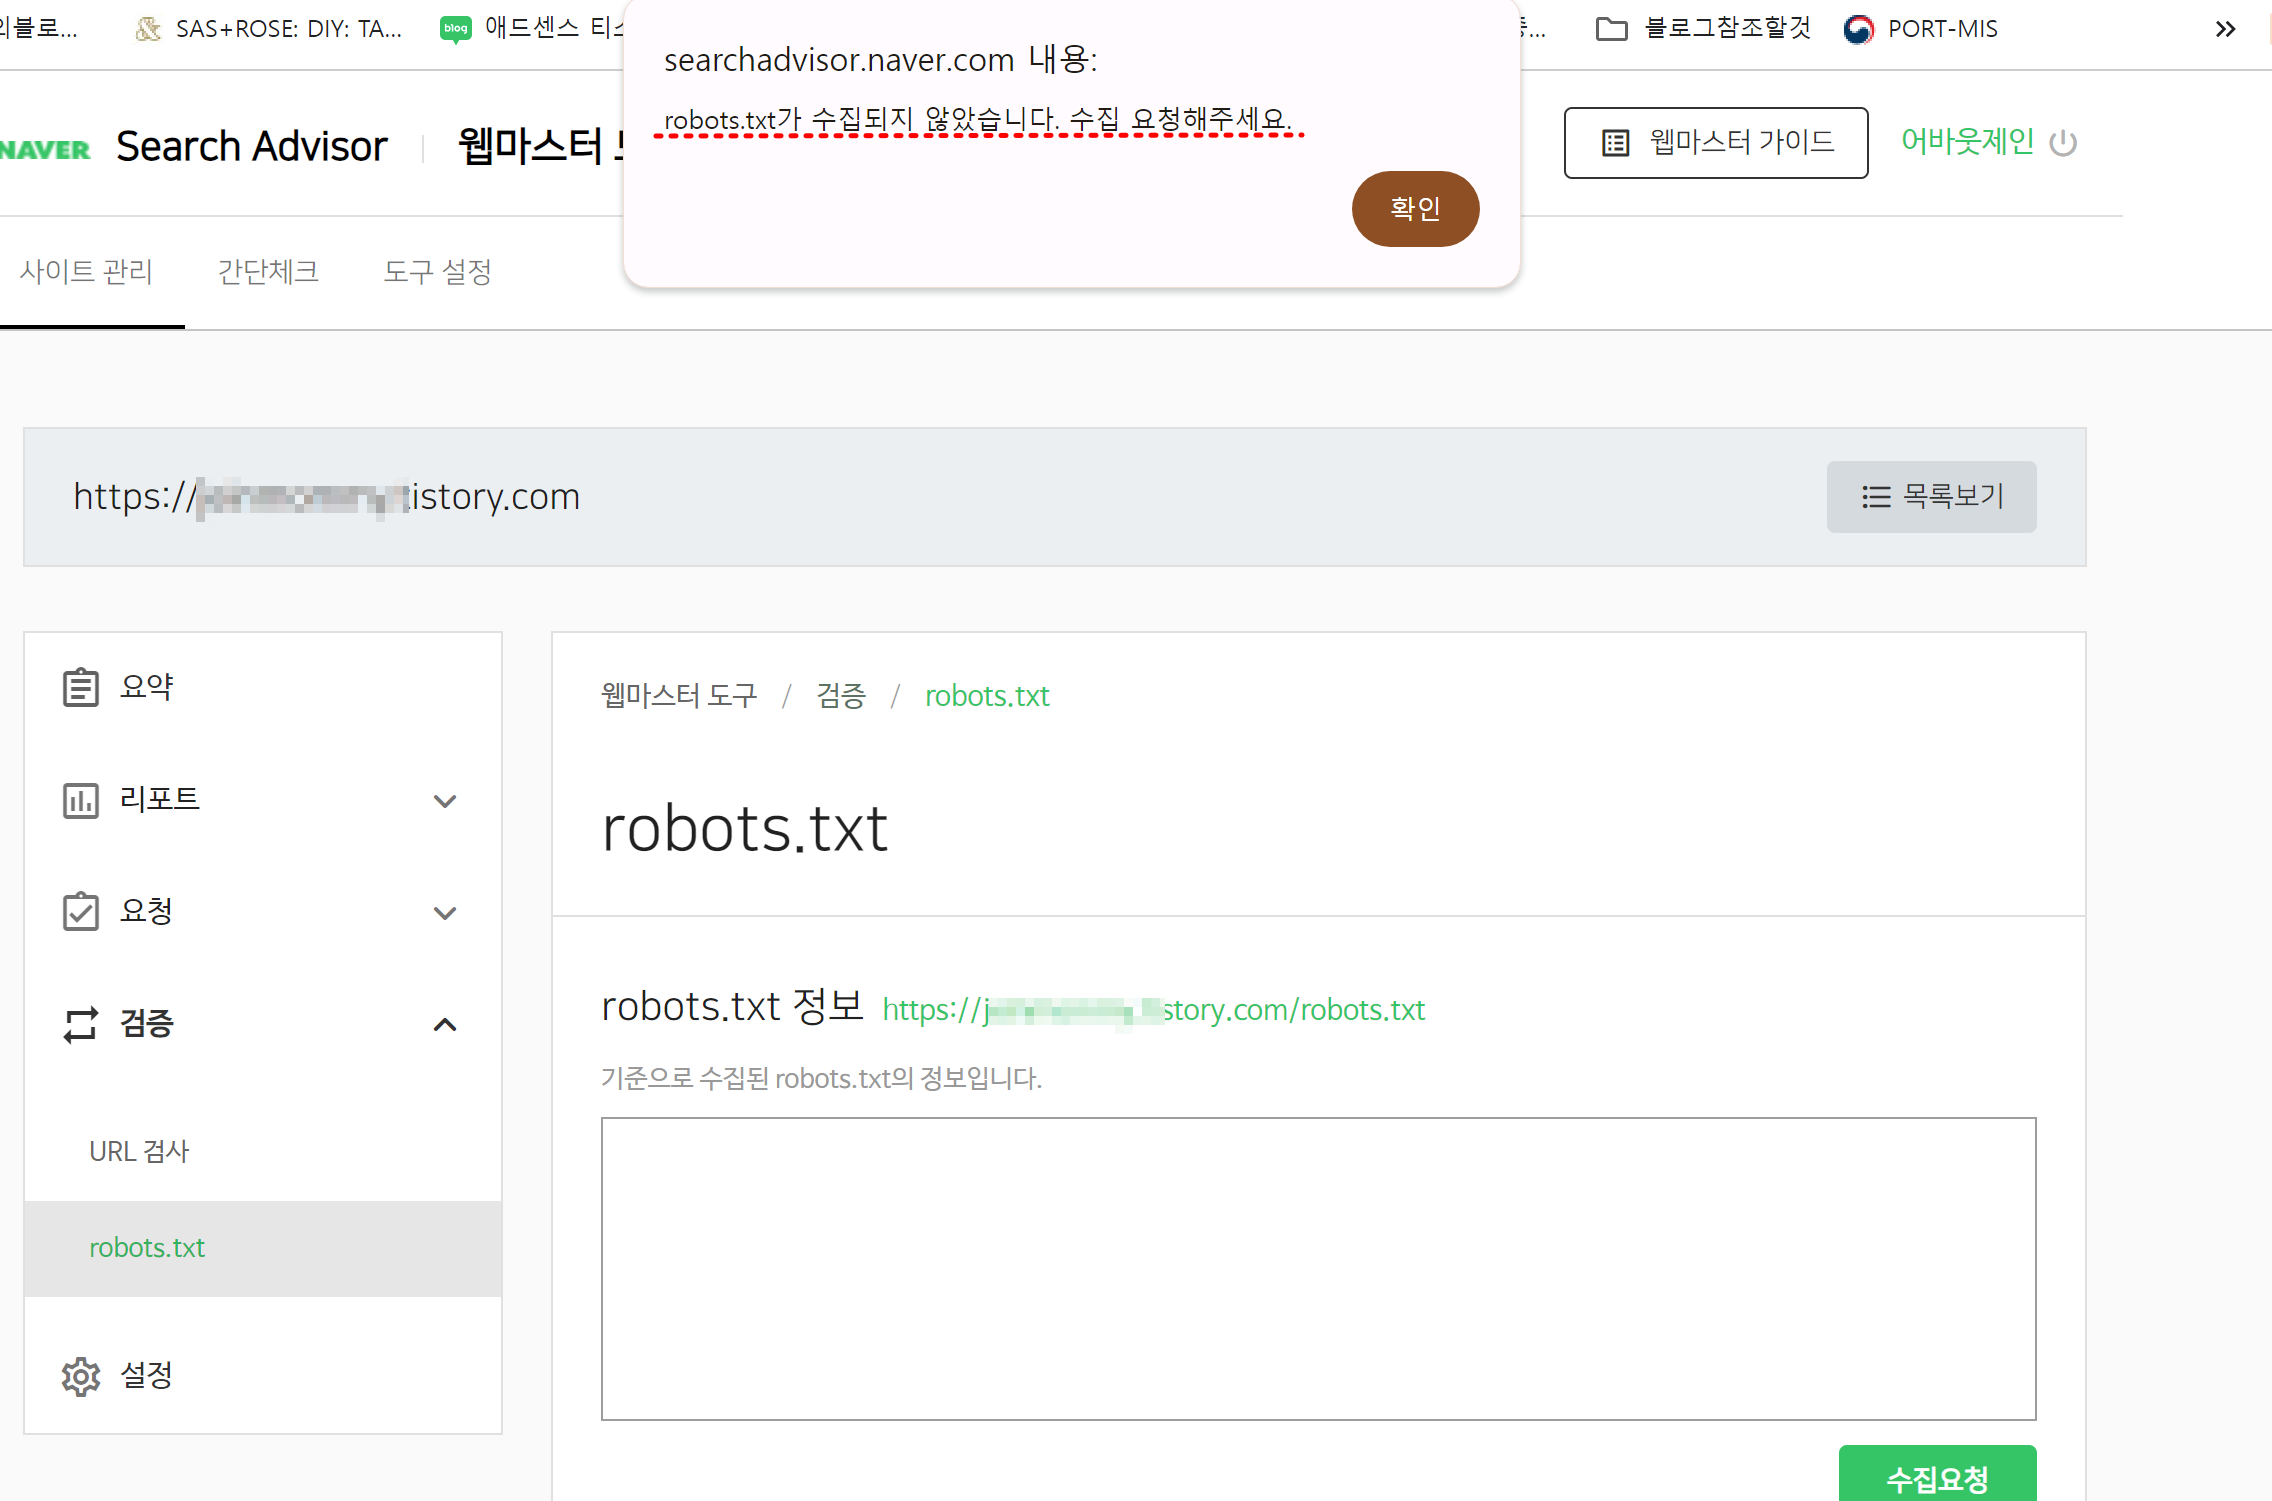Viewport: 2272px width, 1501px height.
Task: Click the 리포트 bar chart icon
Action: click(x=80, y=800)
